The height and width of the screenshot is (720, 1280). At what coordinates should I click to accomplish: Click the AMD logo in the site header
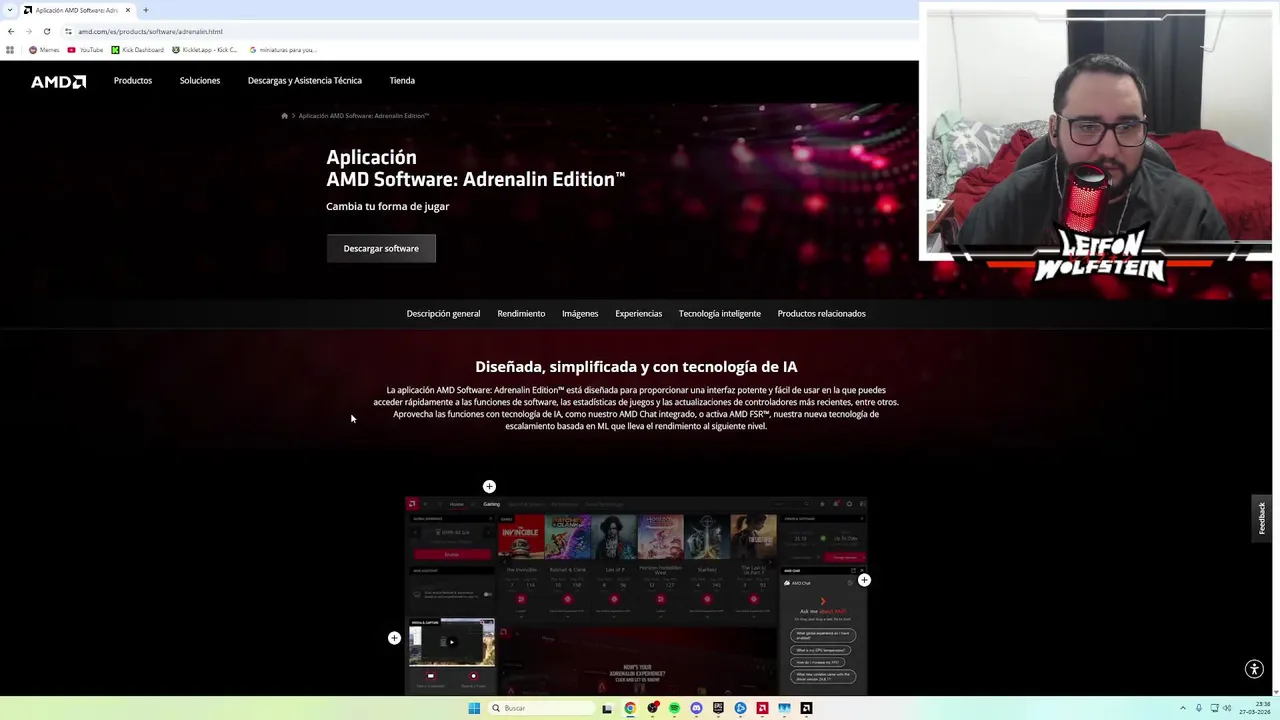pyautogui.click(x=58, y=81)
